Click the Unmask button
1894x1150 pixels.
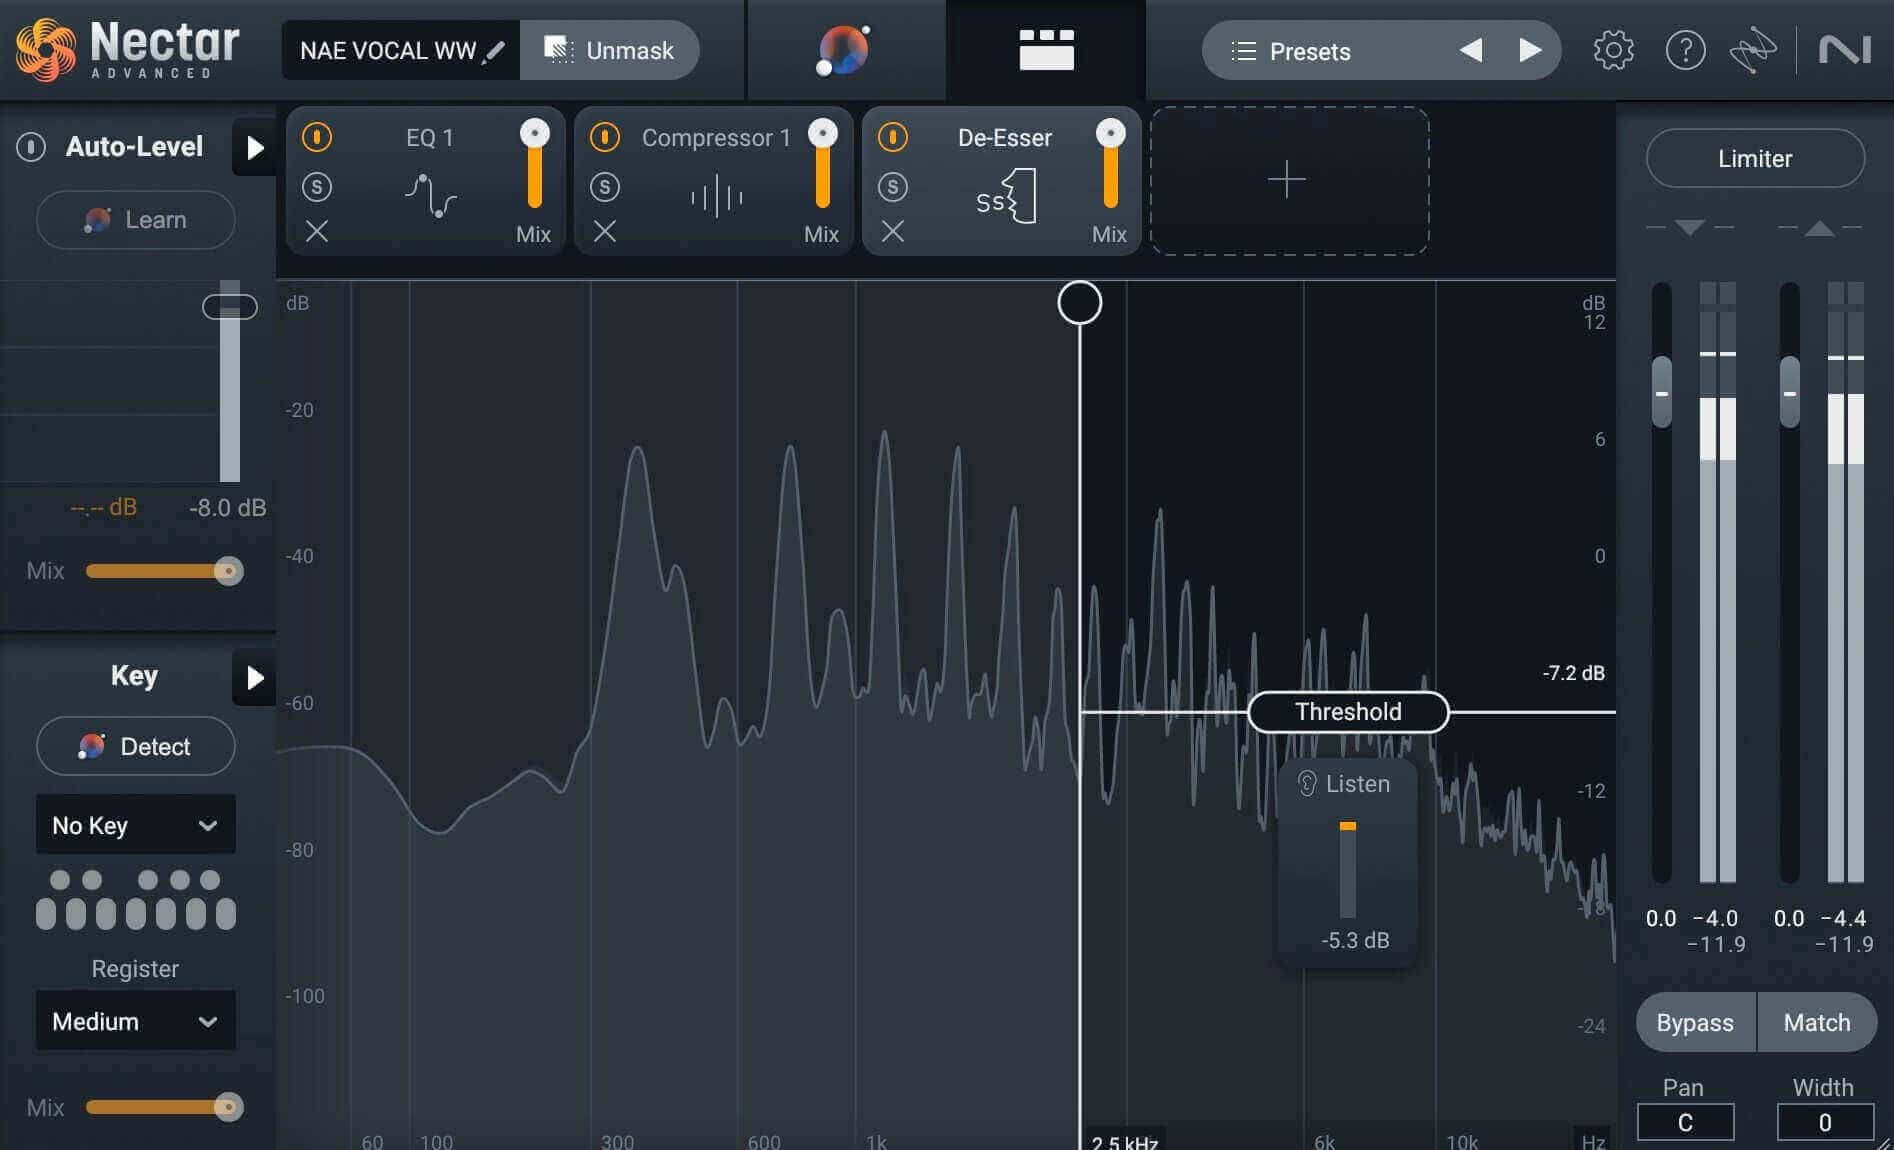coord(609,50)
